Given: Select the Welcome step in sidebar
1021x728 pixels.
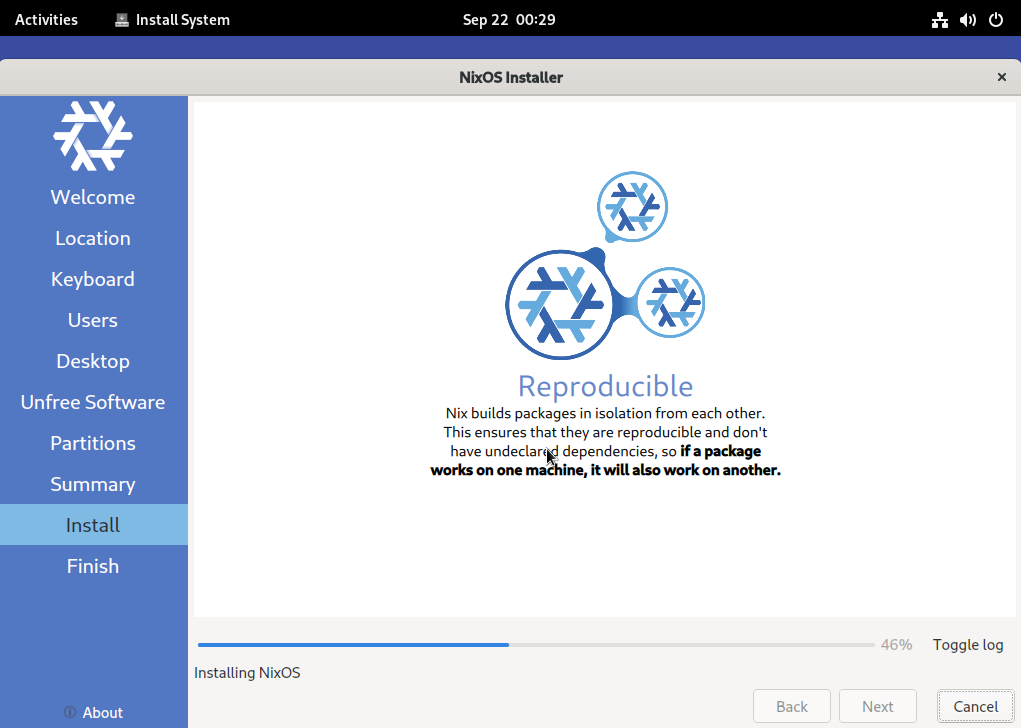Looking at the screenshot, I should click(93, 197).
